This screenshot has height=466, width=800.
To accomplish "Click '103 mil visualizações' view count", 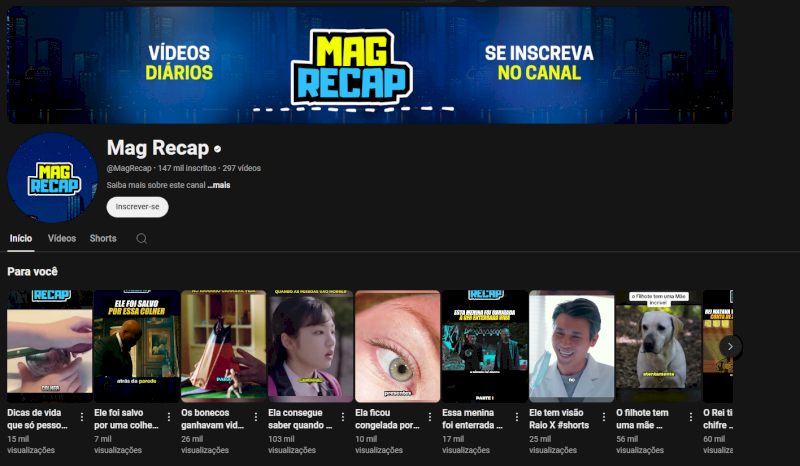I will tap(292, 445).
